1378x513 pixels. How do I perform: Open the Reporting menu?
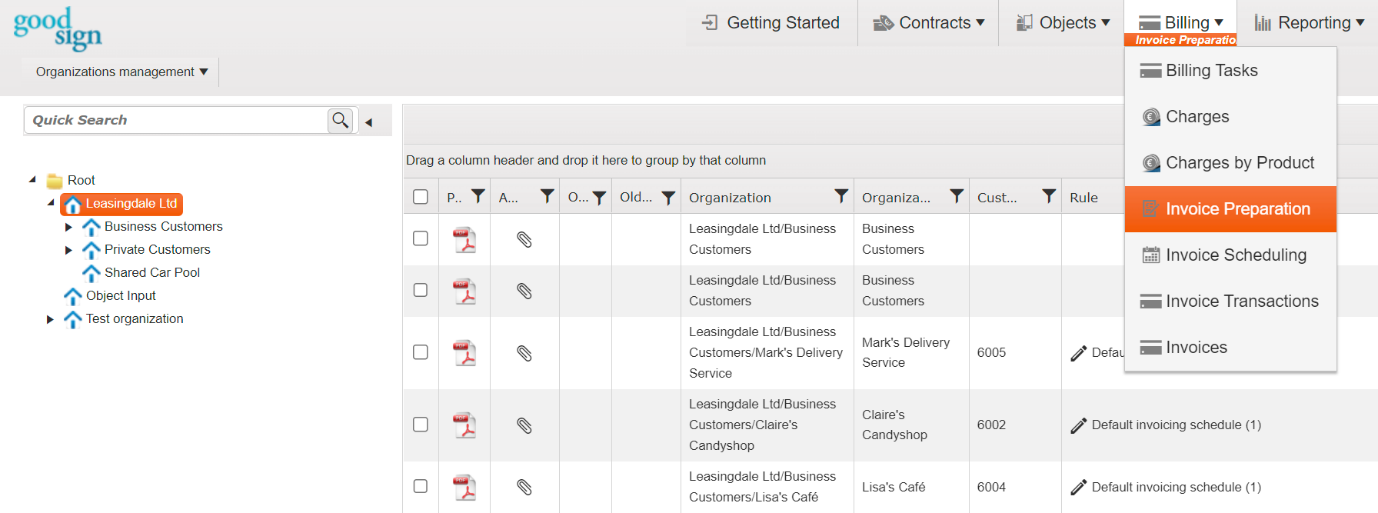1309,23
